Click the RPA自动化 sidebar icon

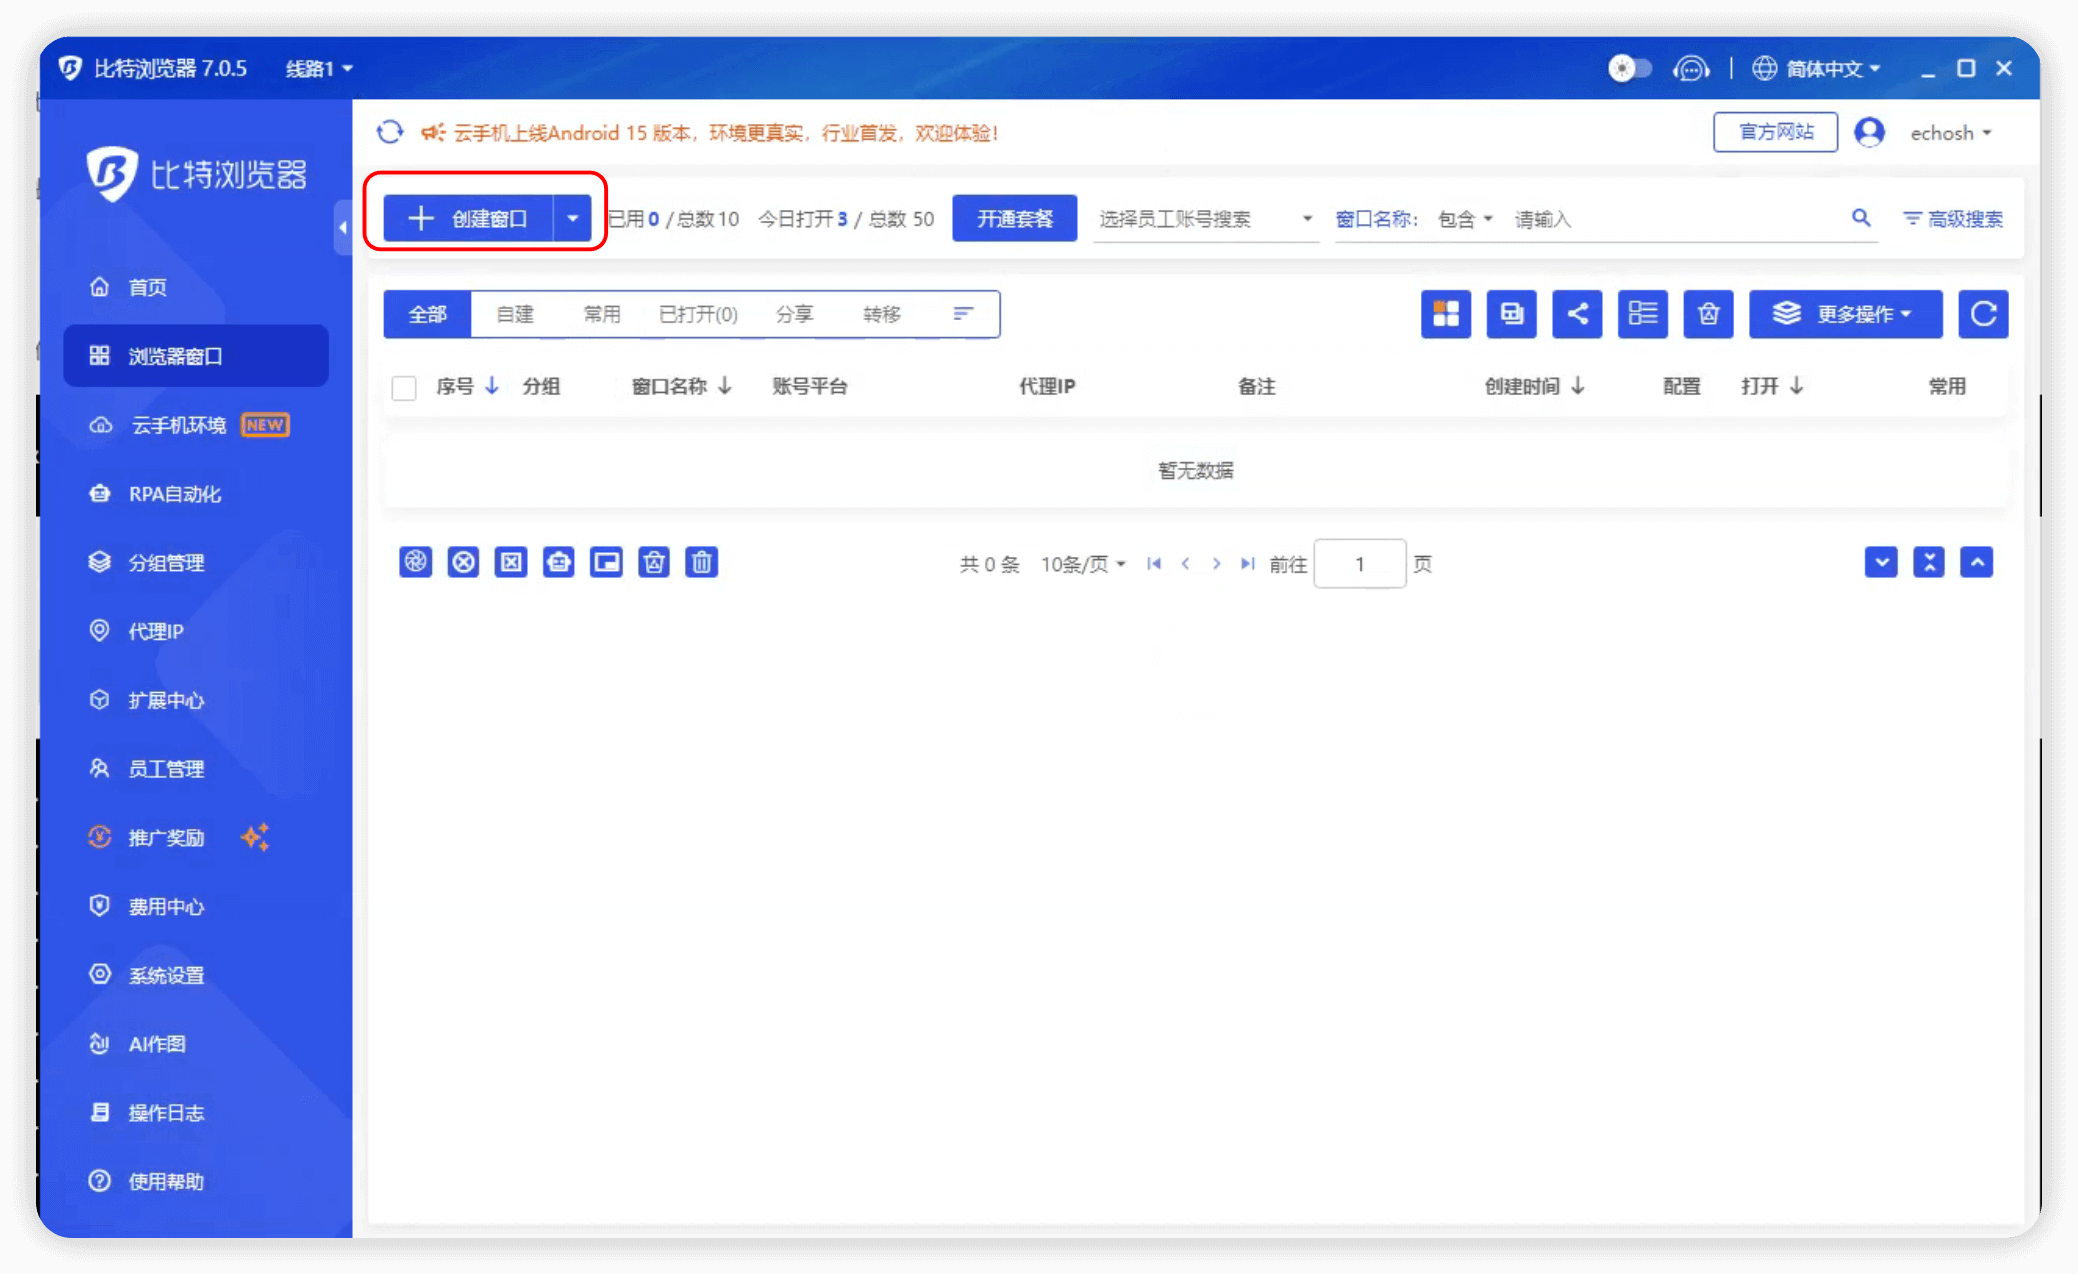(100, 494)
